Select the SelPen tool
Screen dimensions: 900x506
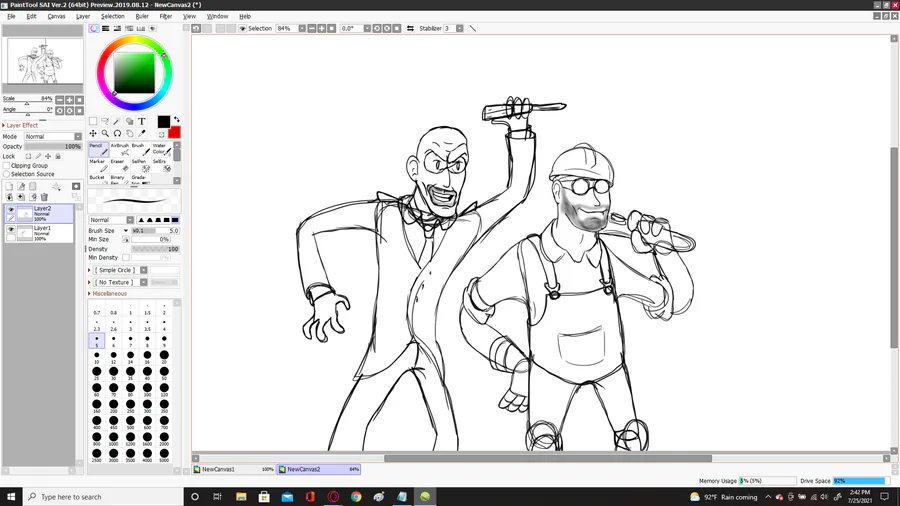(x=141, y=165)
